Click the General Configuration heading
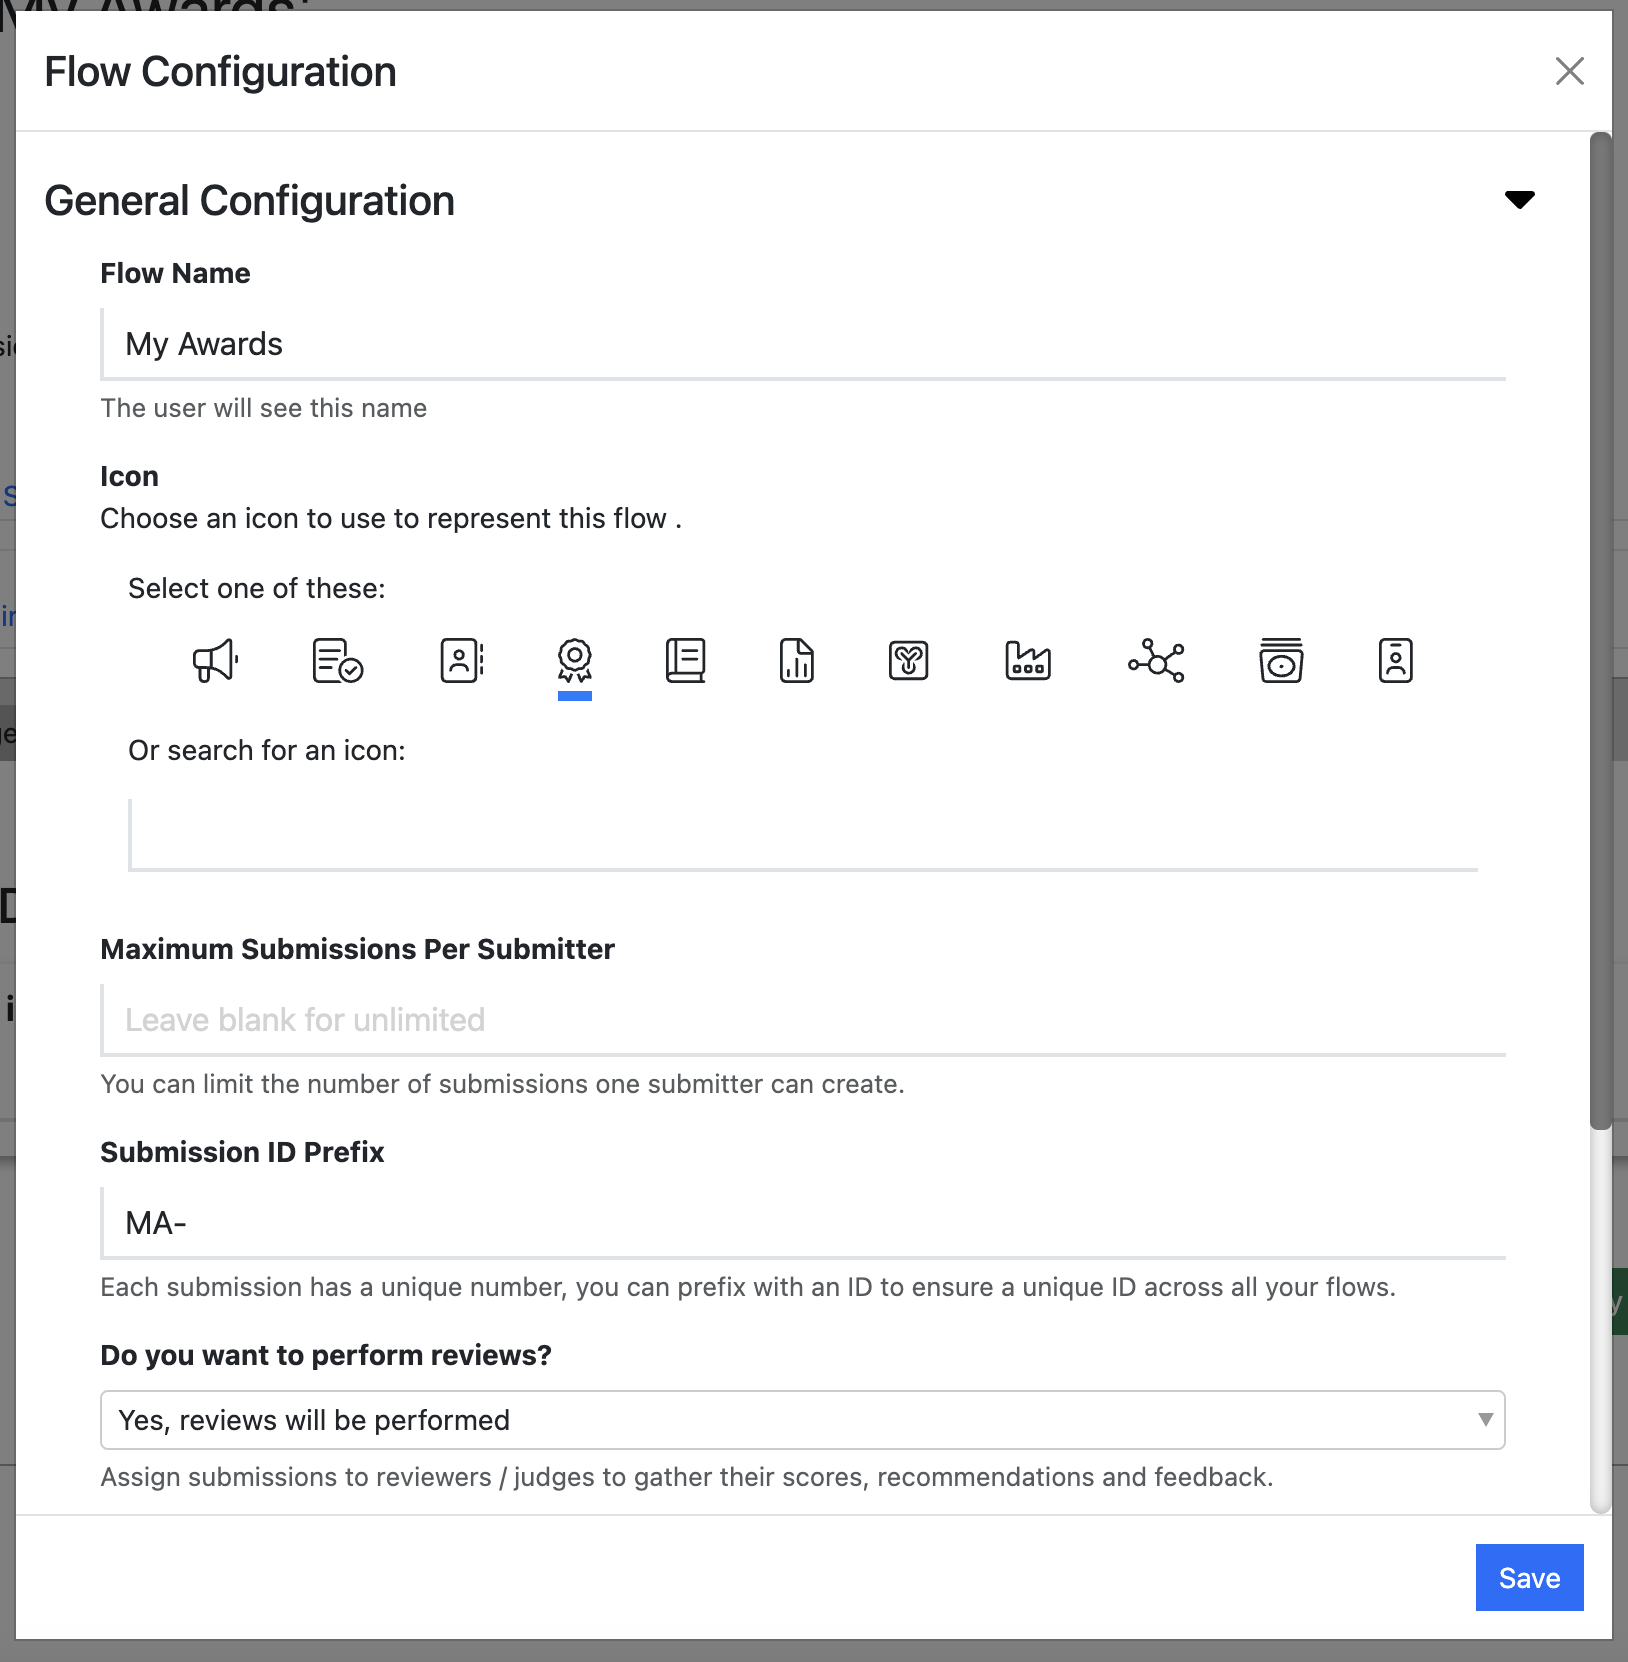Screen dimensions: 1628x1662 pyautogui.click(x=250, y=201)
